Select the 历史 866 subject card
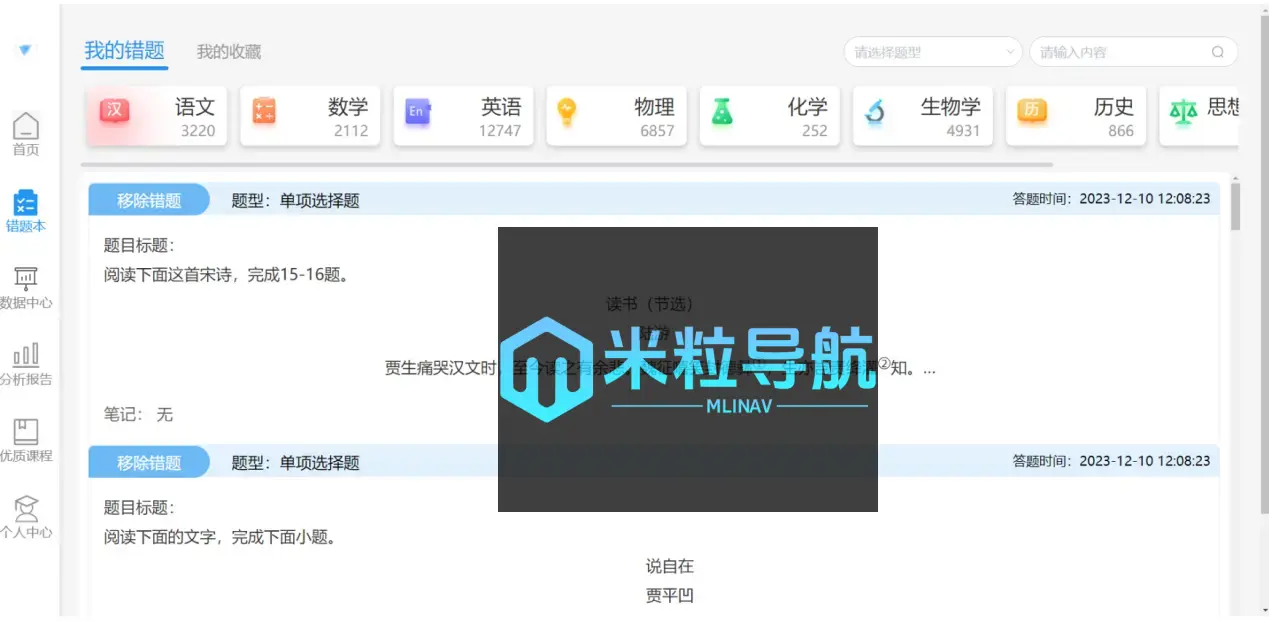Image resolution: width=1269 pixels, height=622 pixels. tap(1075, 116)
